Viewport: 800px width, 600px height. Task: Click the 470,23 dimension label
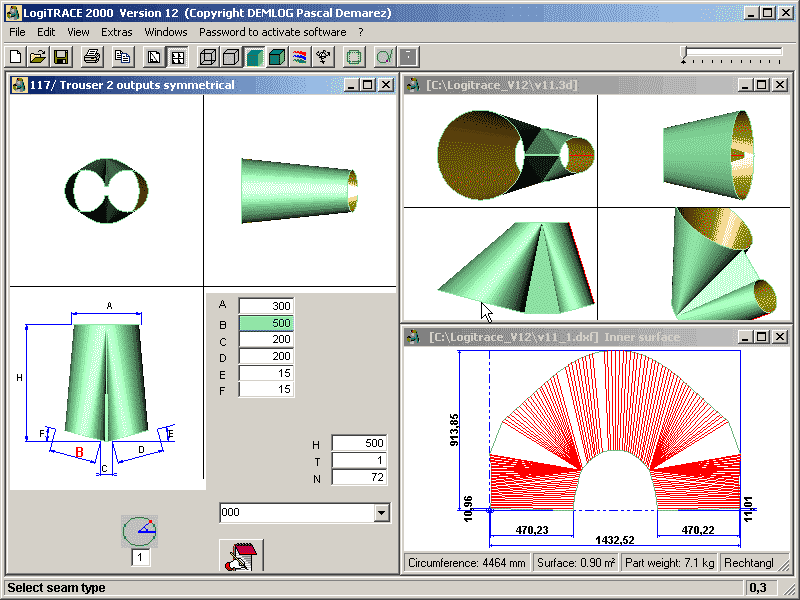pos(532,530)
